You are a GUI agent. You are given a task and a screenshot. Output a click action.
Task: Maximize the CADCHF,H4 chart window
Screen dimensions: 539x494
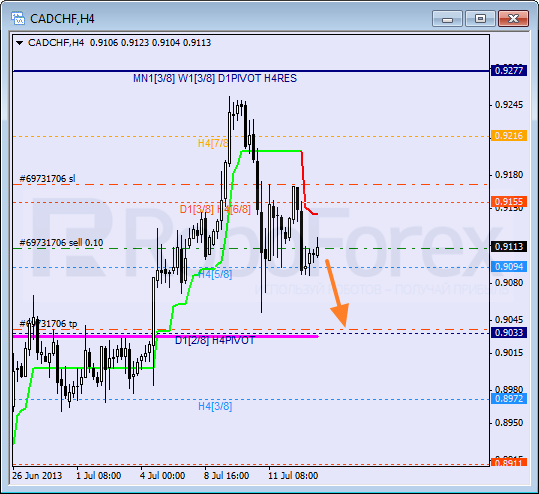point(480,19)
